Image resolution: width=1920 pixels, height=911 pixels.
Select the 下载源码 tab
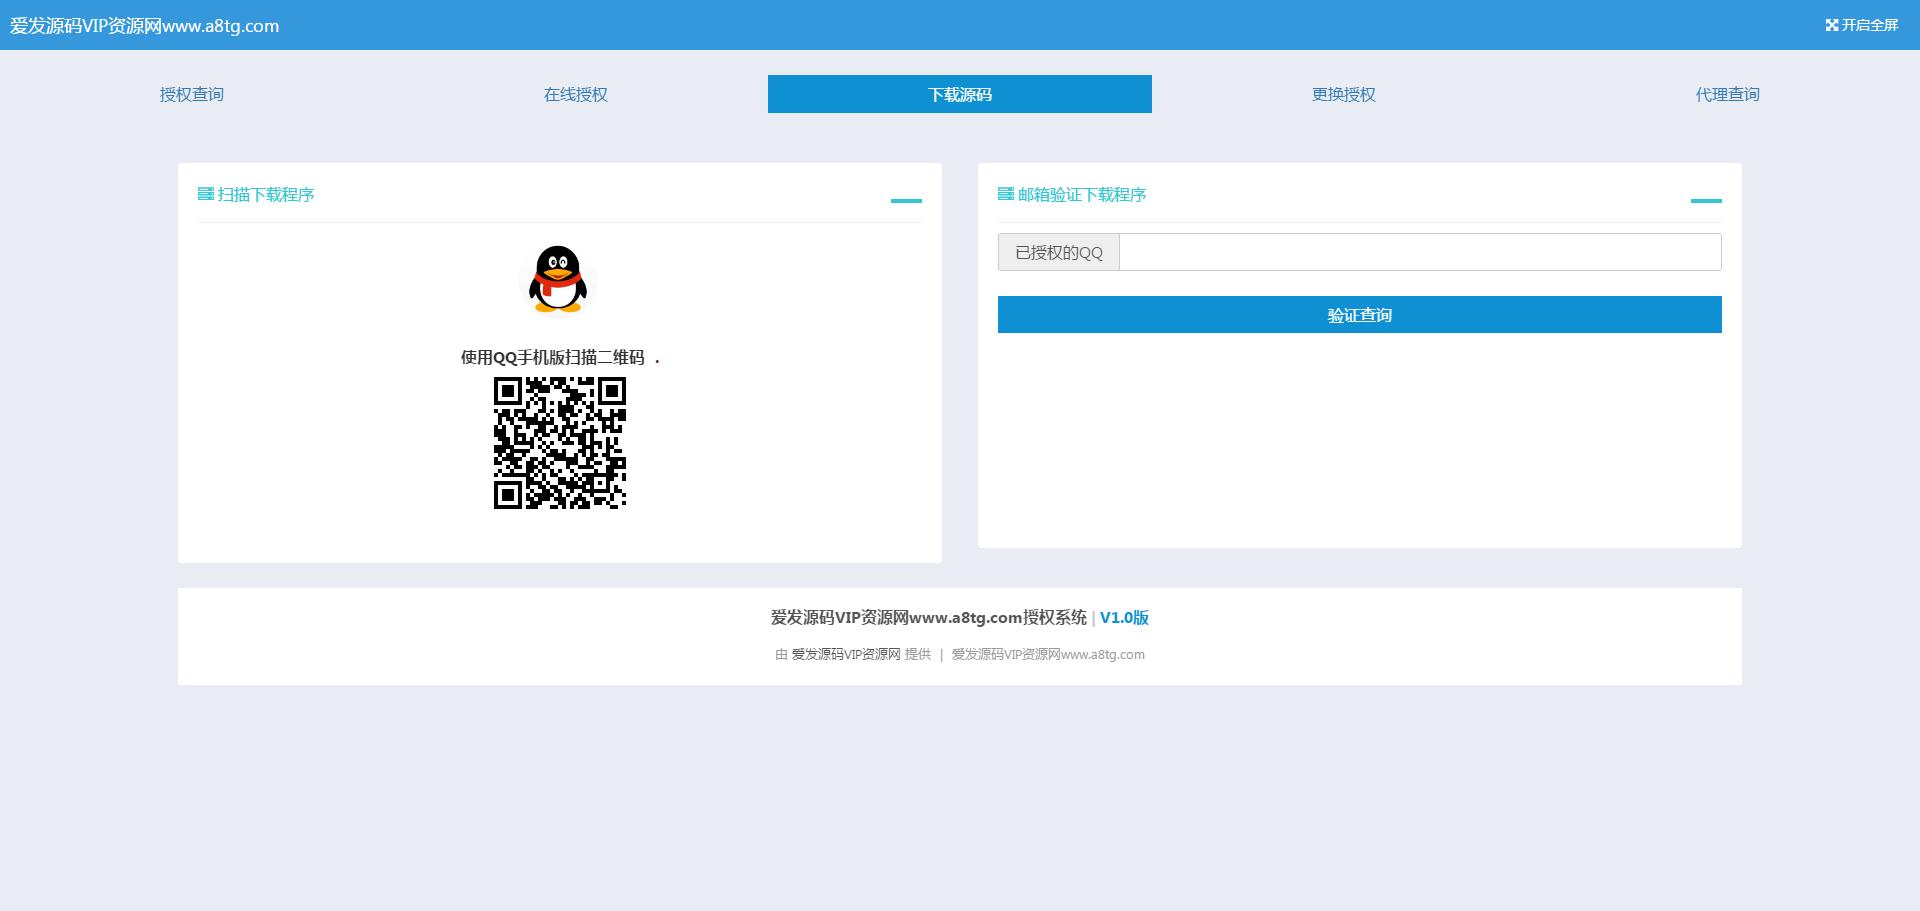[960, 94]
